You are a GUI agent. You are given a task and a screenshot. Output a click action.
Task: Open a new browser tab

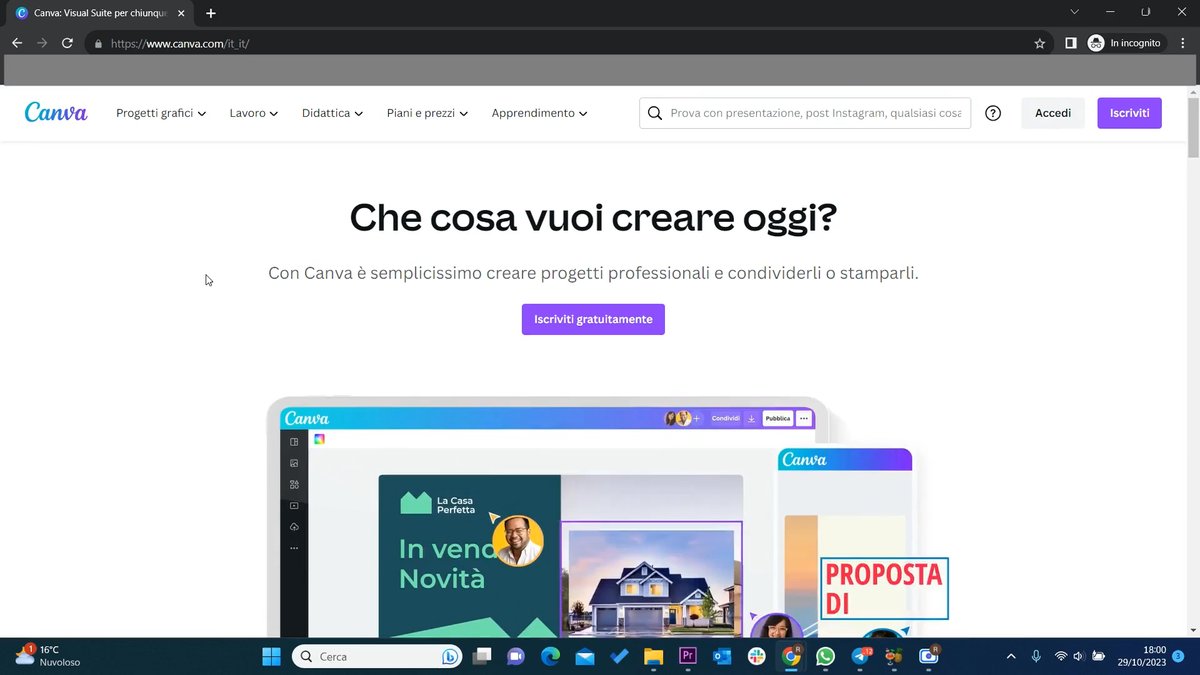(x=211, y=13)
